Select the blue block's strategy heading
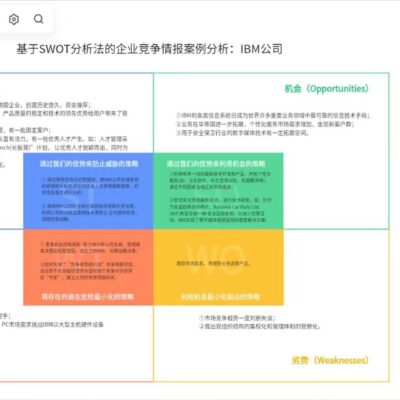This screenshot has width=400, height=400. point(89,164)
